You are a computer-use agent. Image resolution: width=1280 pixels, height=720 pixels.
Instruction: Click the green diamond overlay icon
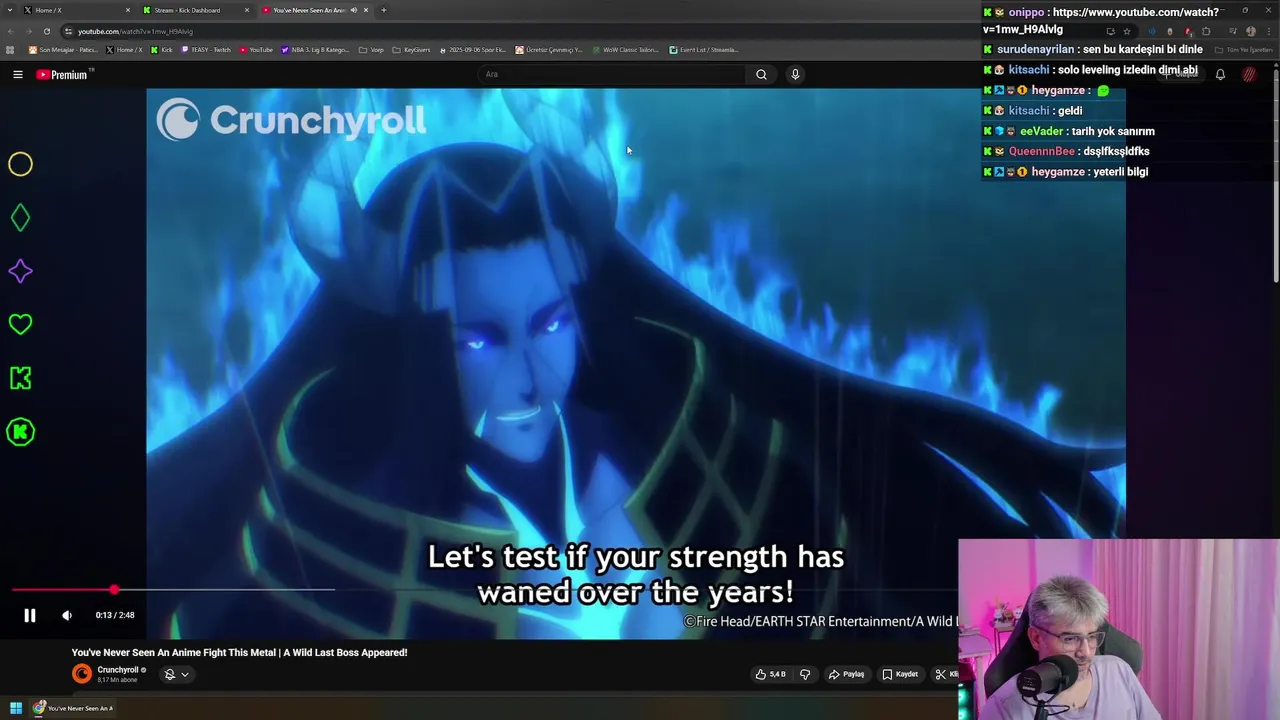(20, 218)
